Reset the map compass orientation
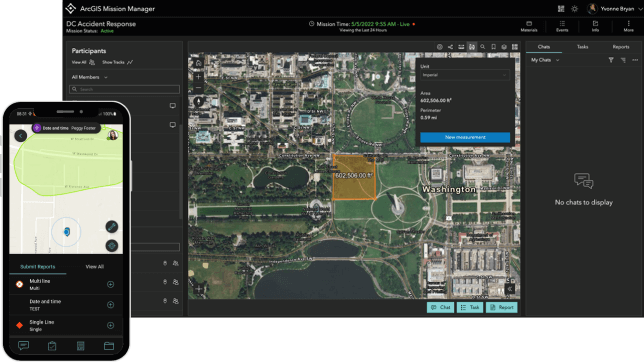This screenshot has width=644, height=363. 198,101
